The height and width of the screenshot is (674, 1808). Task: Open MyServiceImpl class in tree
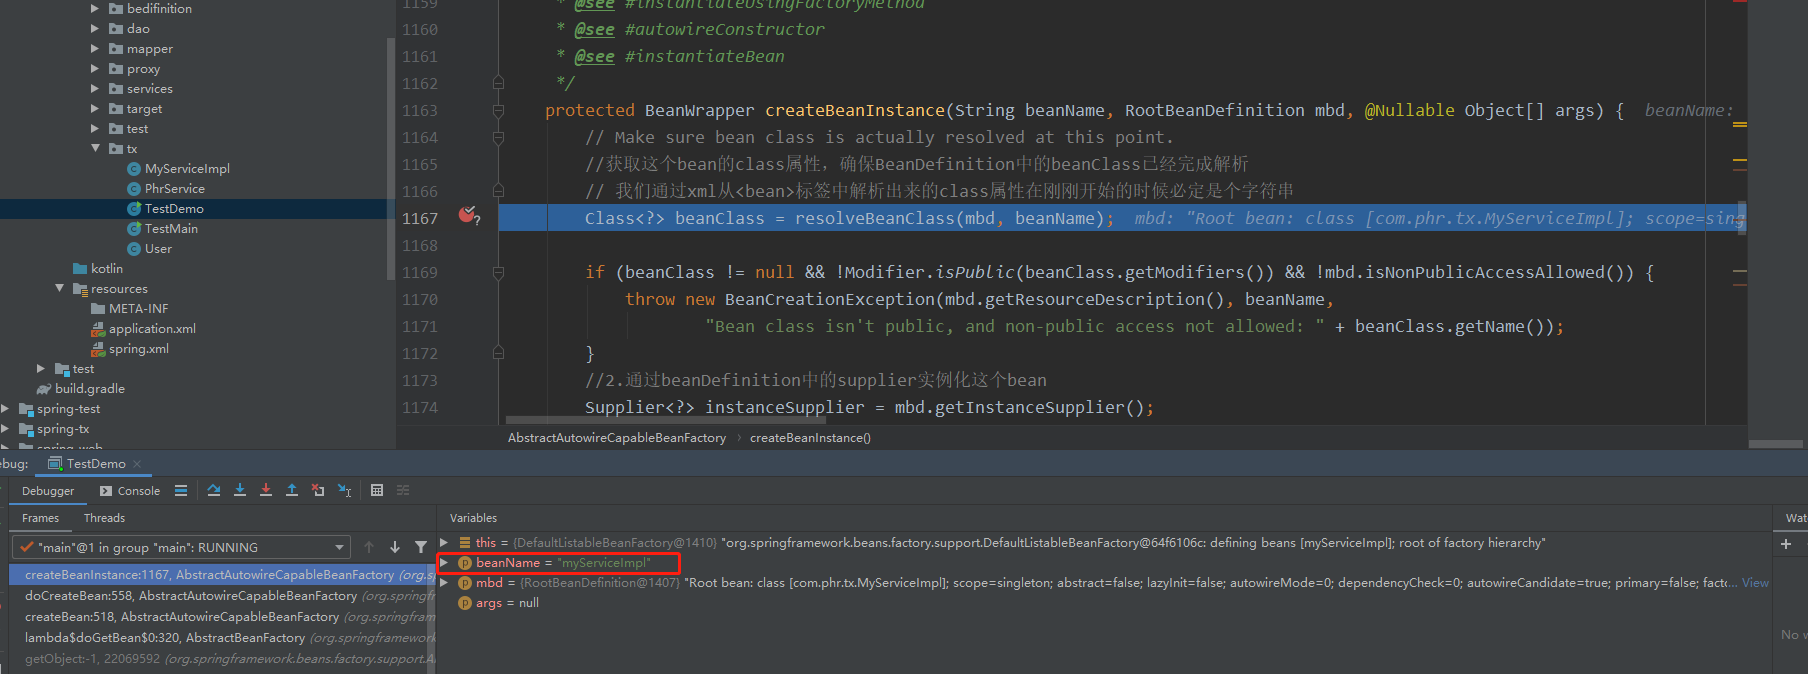click(x=187, y=168)
